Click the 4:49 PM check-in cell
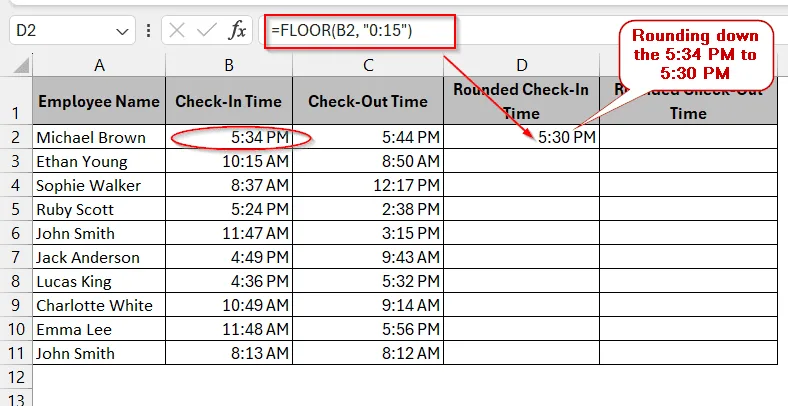 [229, 257]
